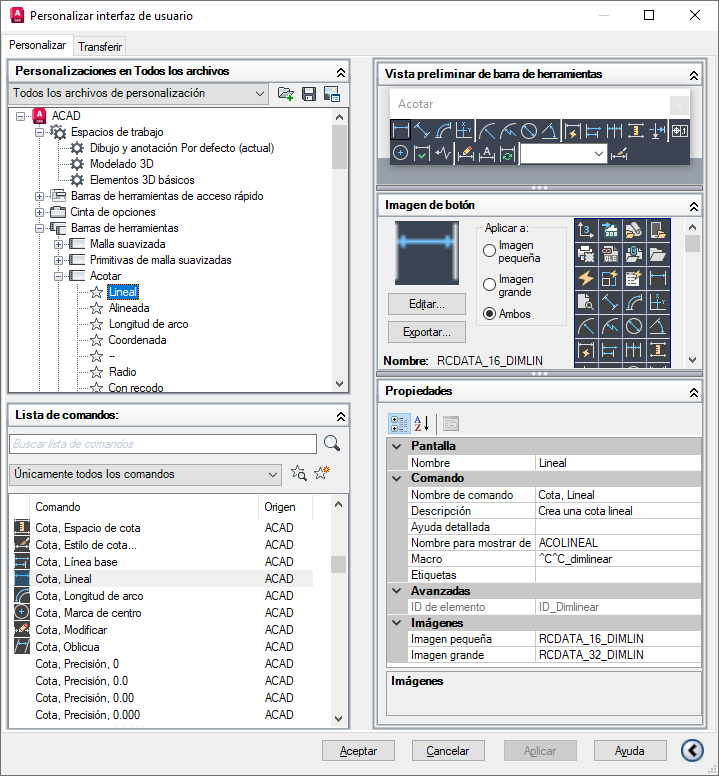Image resolution: width=719 pixels, height=776 pixels.
Task: Open 'Únicamente todos los comandos' filter dropdown
Action: 145,474
